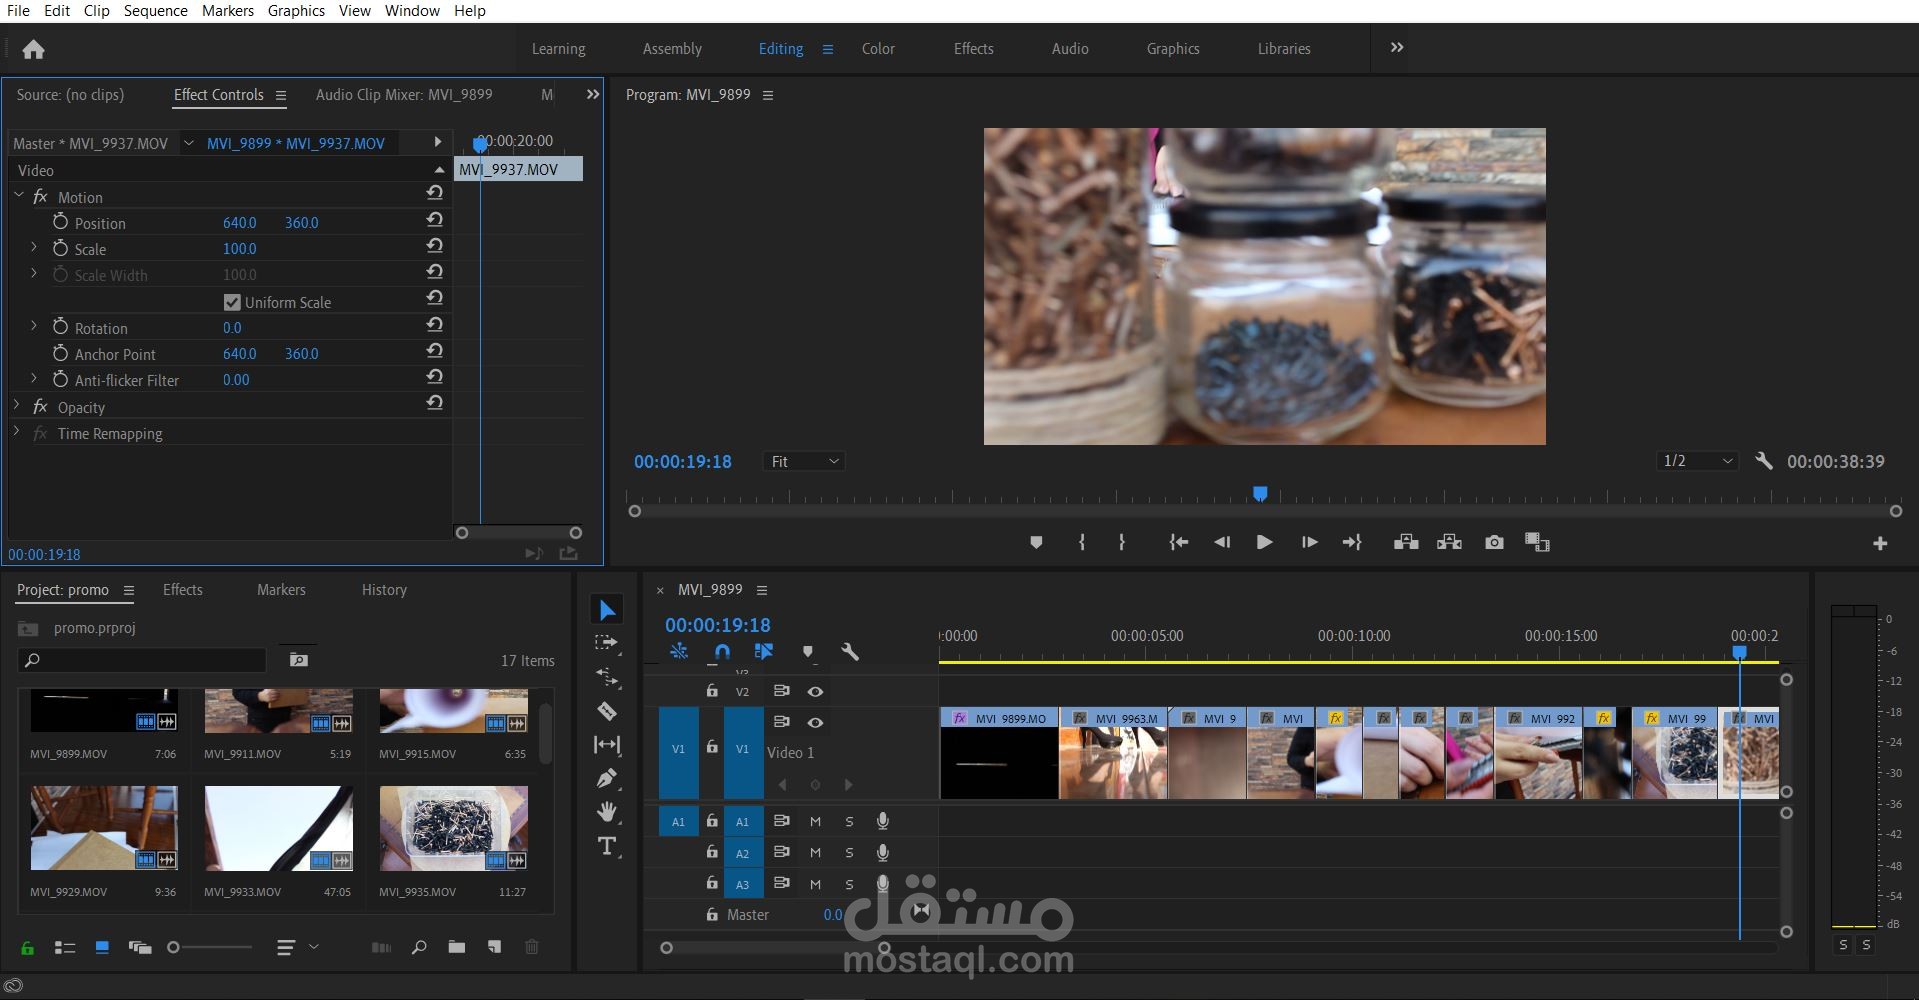Viewport: 1919px width, 1000px height.
Task: Select the Pen tool
Action: (607, 778)
